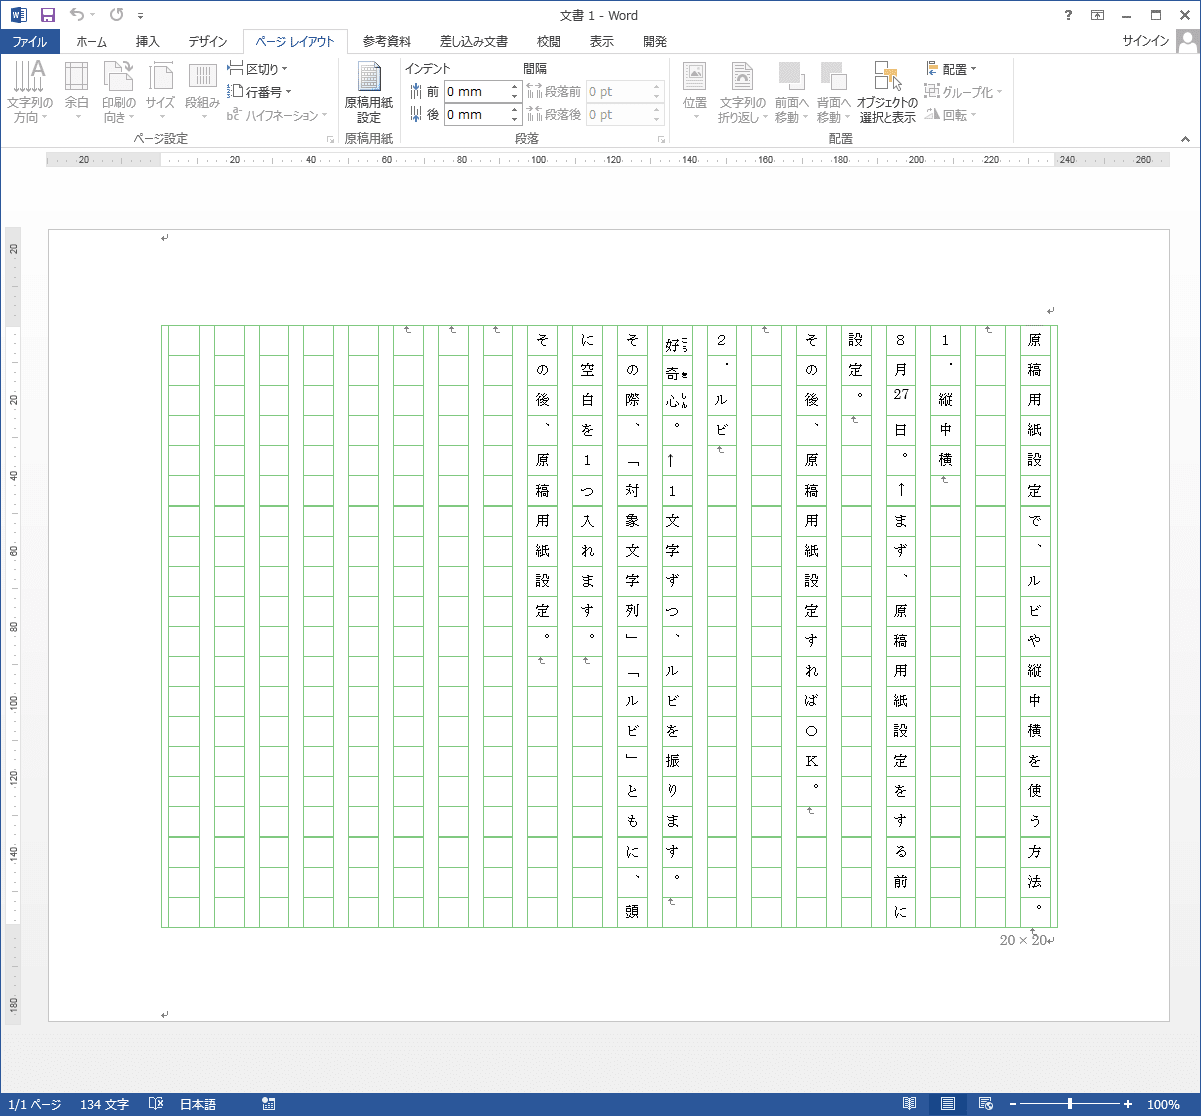Open the 原稿用紙設定 manuscript paper settings
This screenshot has height=1116, width=1201.
(369, 92)
